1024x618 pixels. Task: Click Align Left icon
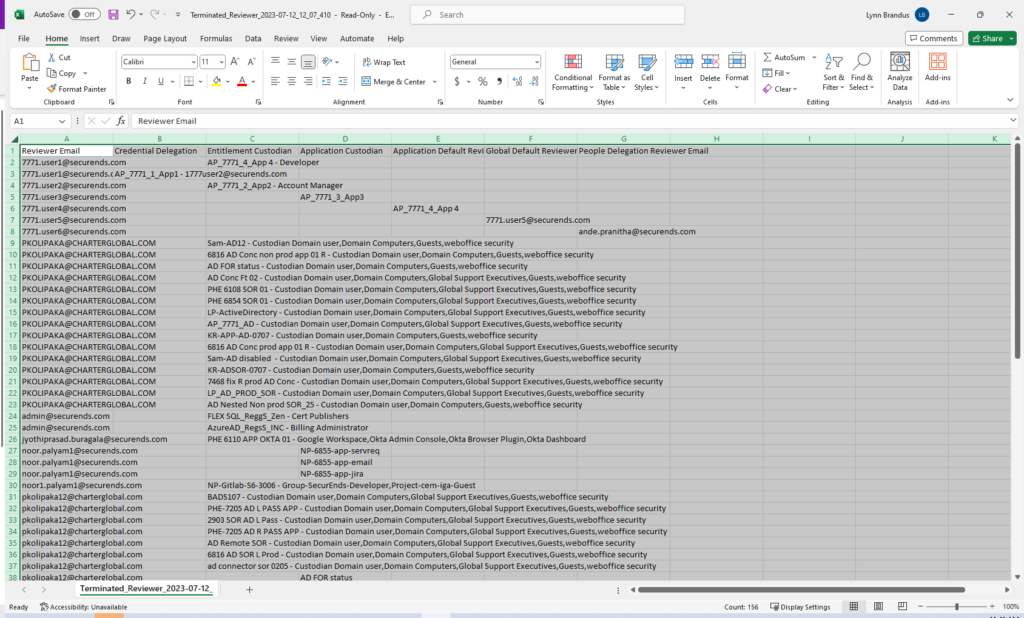click(x=276, y=82)
